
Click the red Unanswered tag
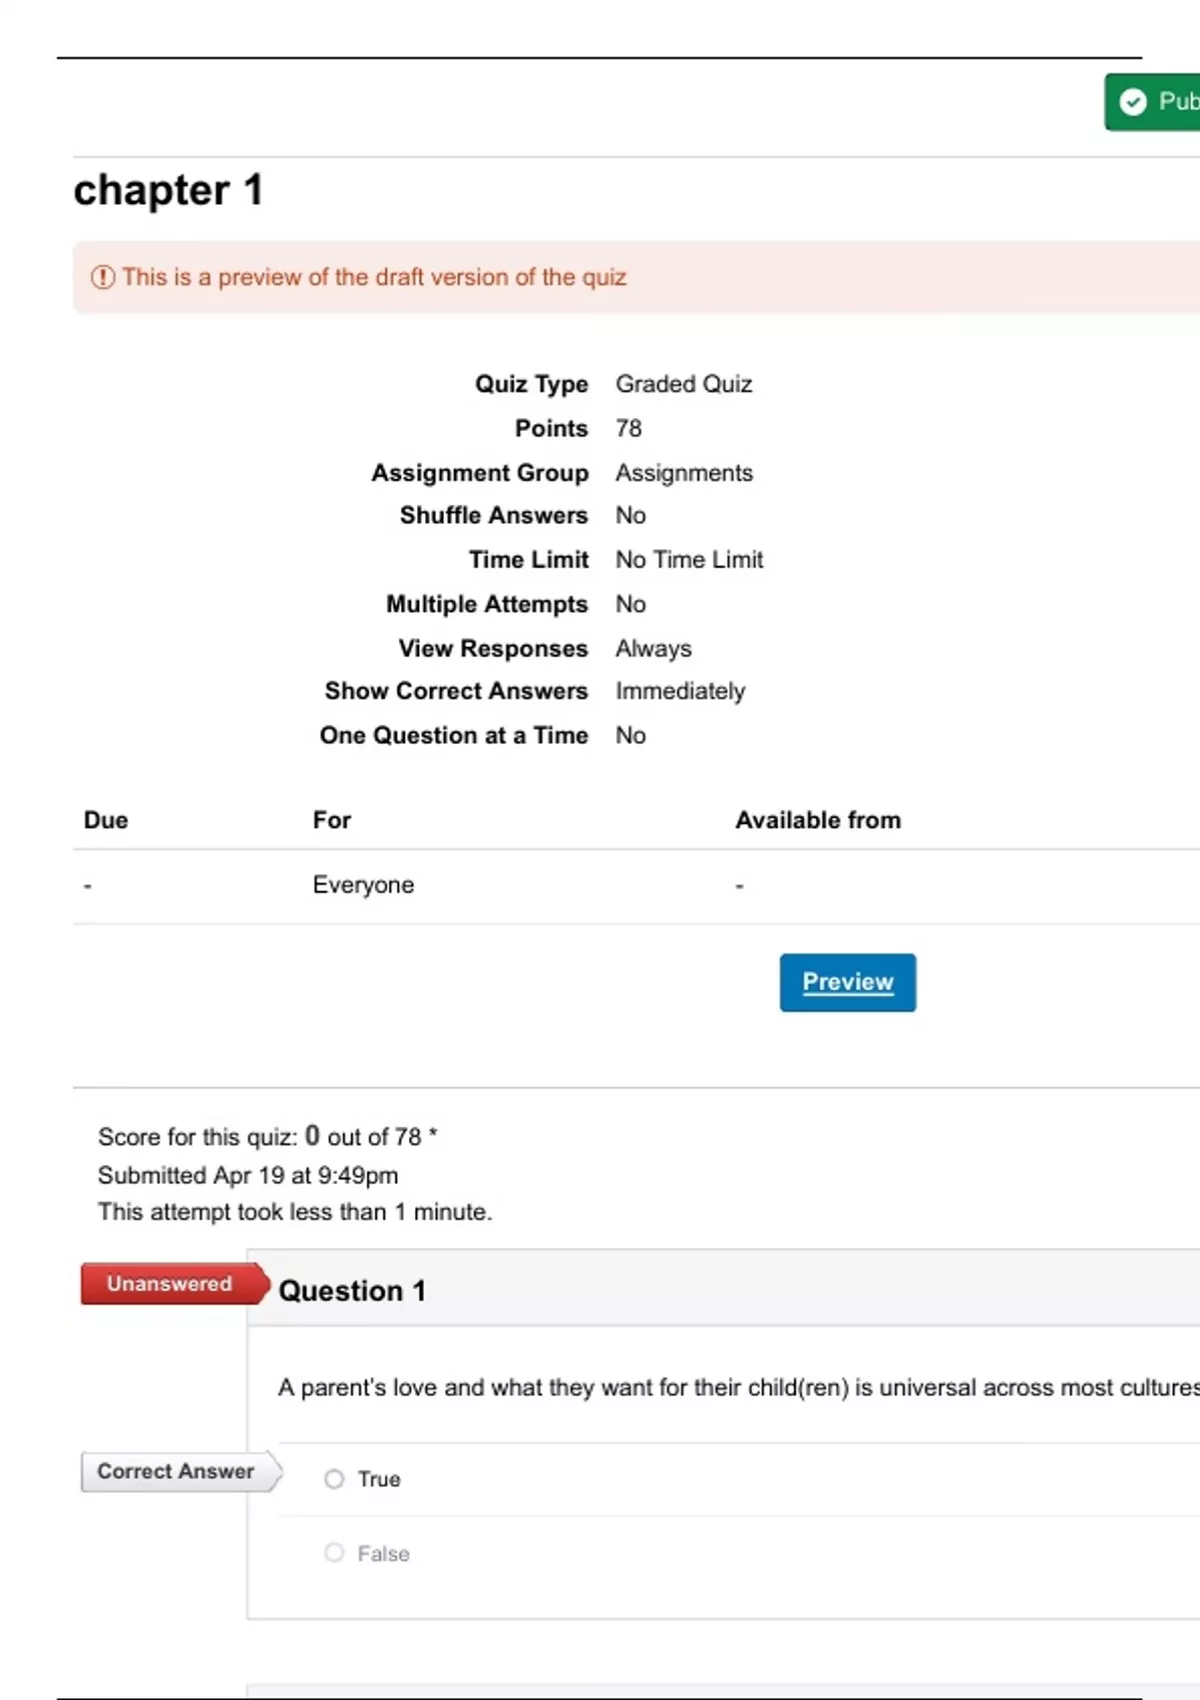point(170,1284)
